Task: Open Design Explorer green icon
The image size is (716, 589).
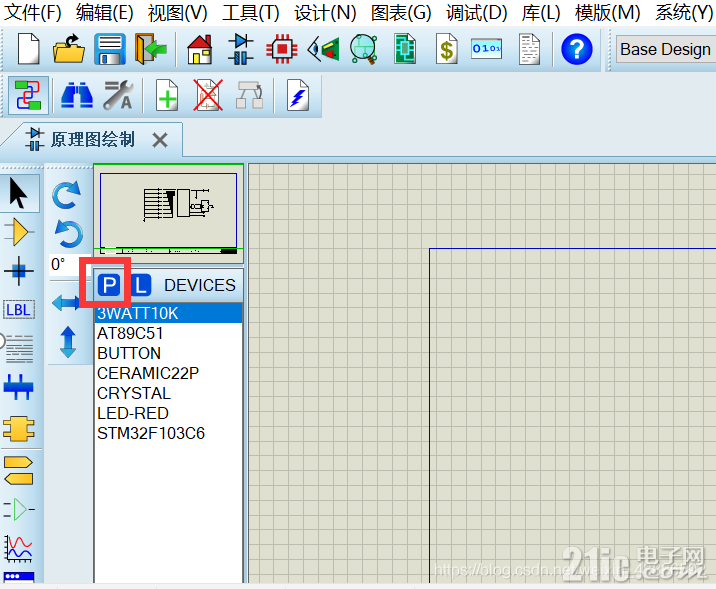Action: pos(405,49)
